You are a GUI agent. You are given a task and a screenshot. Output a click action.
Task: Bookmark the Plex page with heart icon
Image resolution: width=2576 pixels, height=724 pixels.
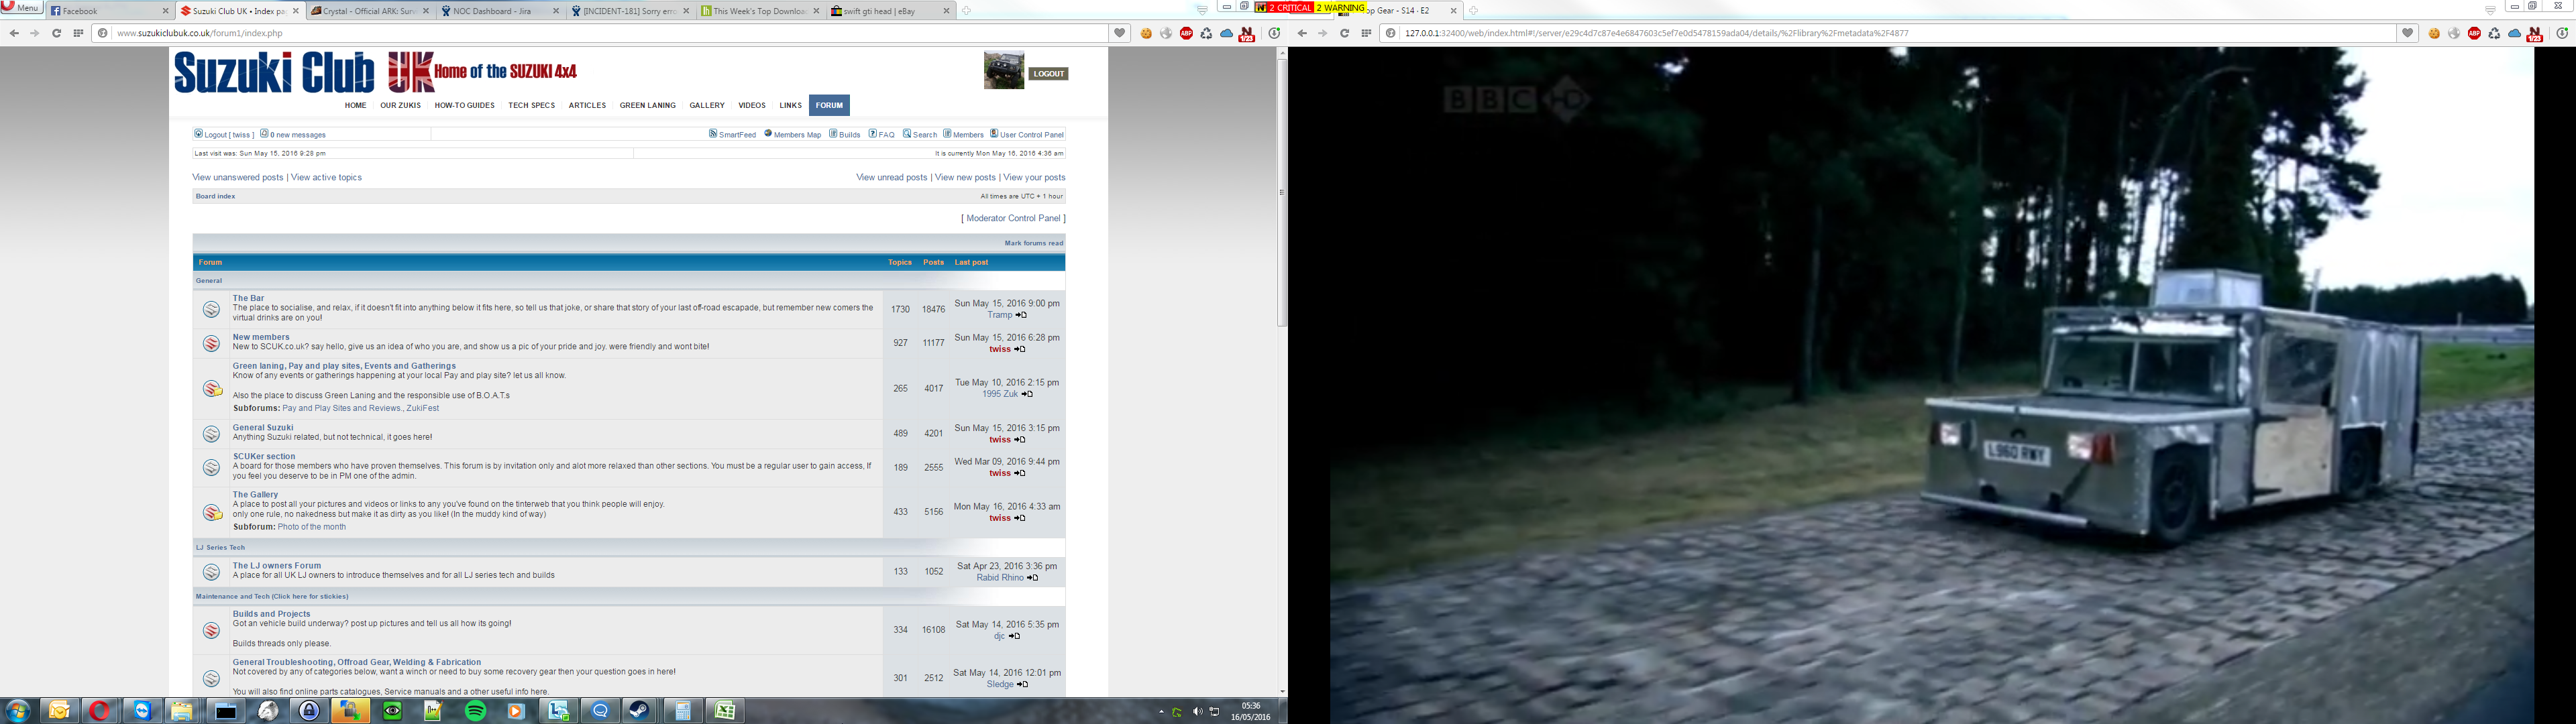[x=2407, y=33]
